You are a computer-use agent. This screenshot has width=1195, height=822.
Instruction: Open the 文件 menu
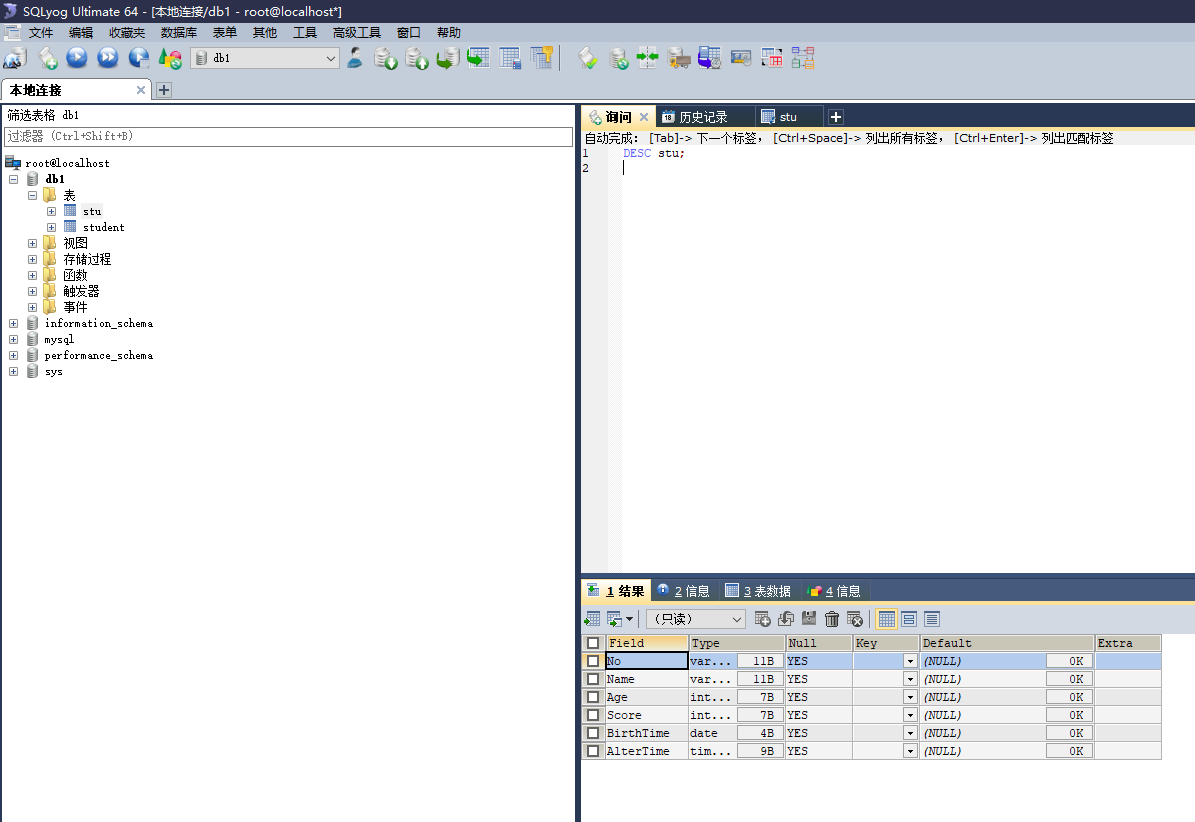pyautogui.click(x=40, y=33)
